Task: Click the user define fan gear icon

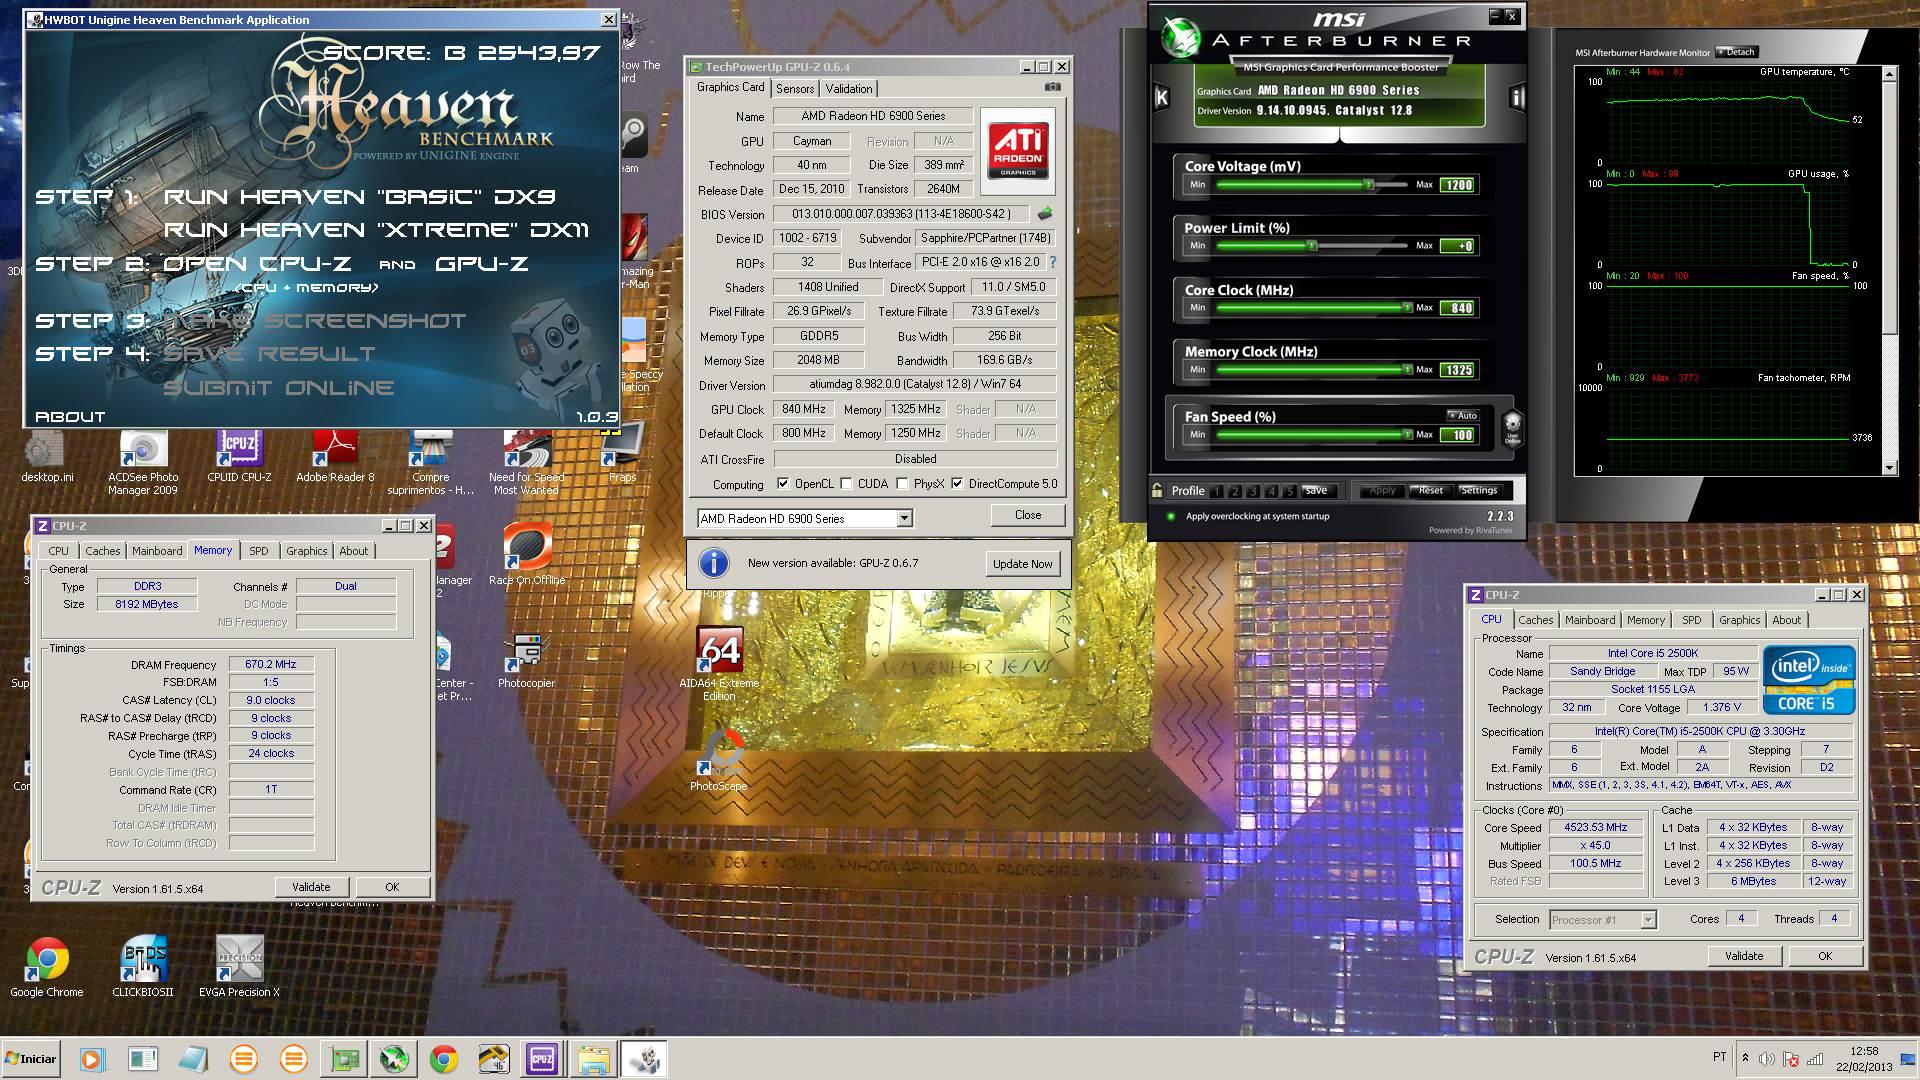Action: point(1512,428)
